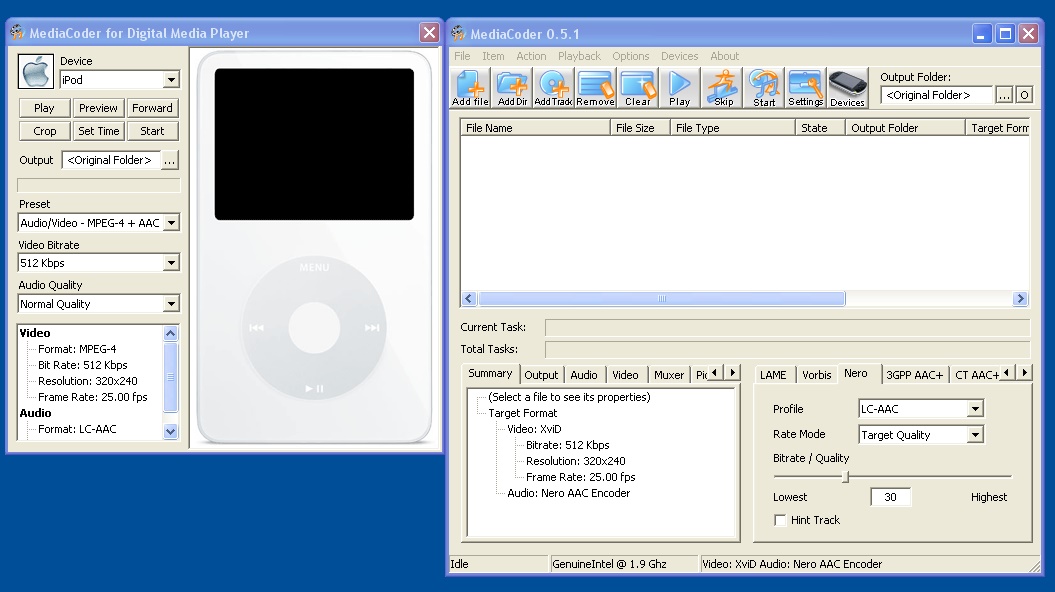Click the iPod video preview screen
This screenshot has width=1055, height=592.
tap(314, 144)
